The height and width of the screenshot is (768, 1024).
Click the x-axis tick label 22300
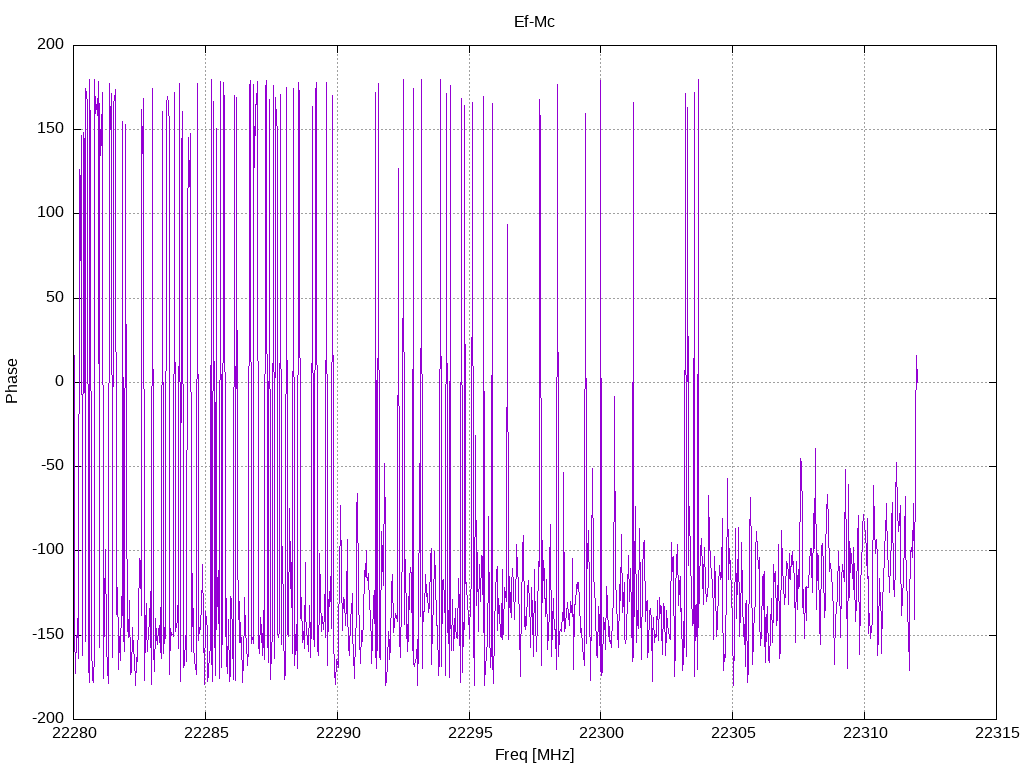coord(601,733)
